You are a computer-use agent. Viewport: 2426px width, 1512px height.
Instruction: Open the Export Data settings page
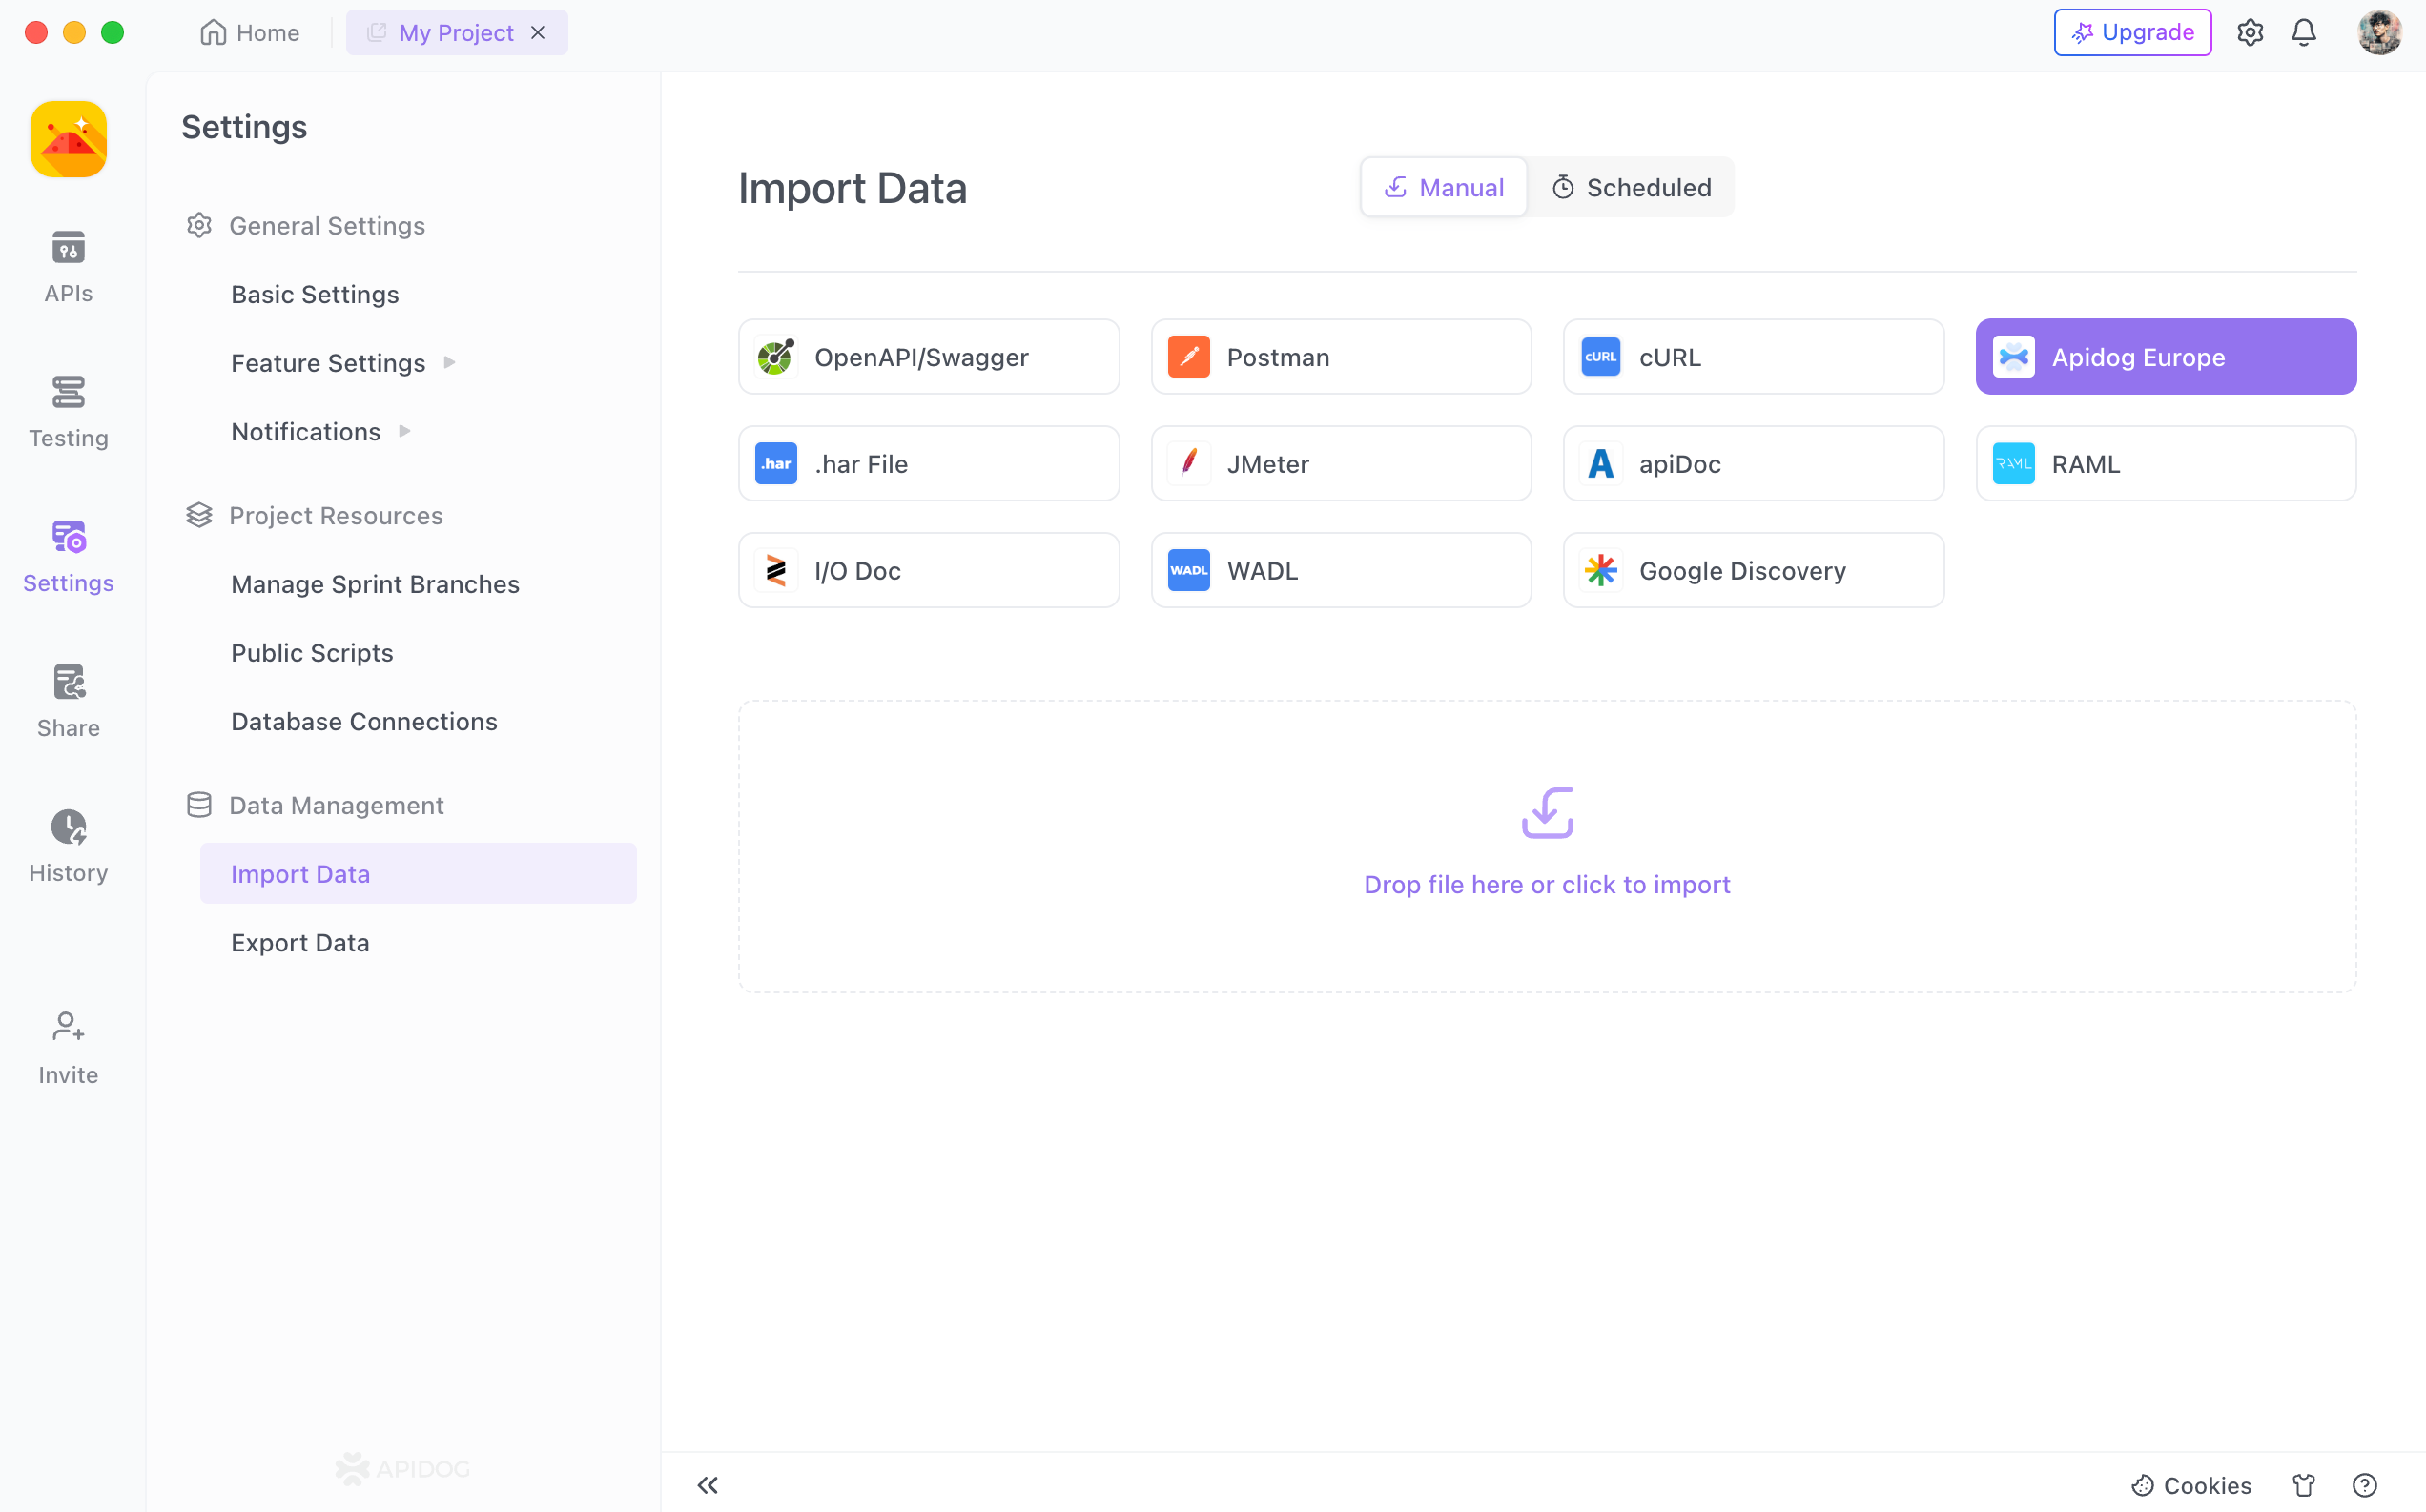click(300, 942)
